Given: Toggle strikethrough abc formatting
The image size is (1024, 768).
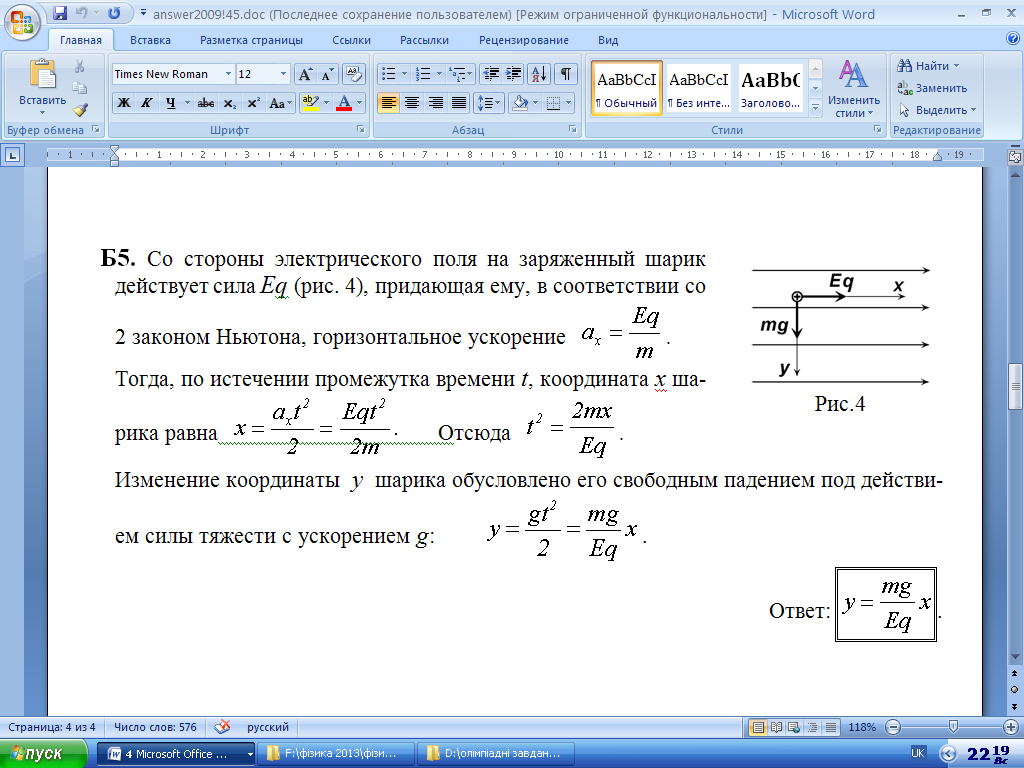Looking at the screenshot, I should coord(206,103).
